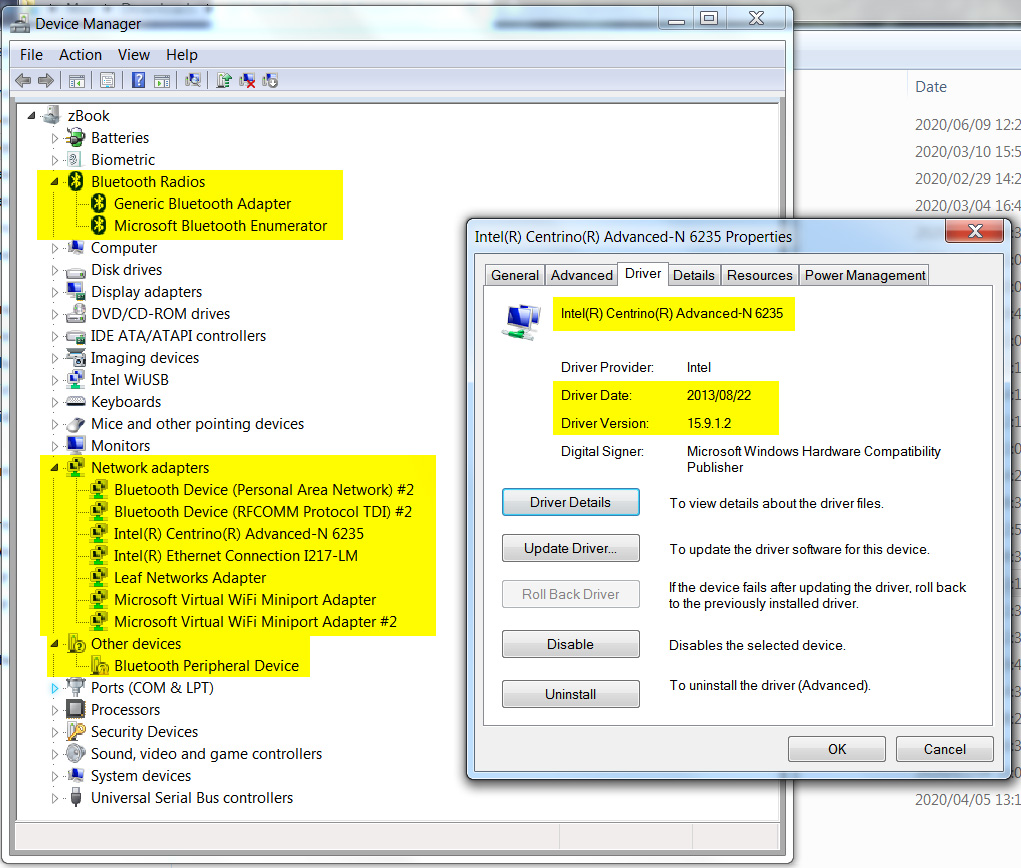The width and height of the screenshot is (1021, 868).
Task: Click the blue question mark Help icon
Action: coord(139,80)
